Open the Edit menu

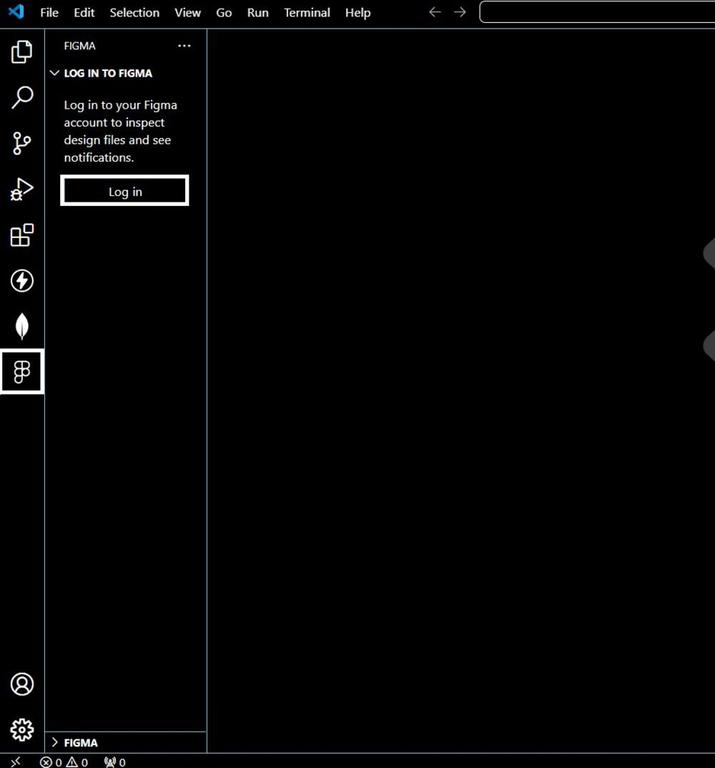click(84, 13)
